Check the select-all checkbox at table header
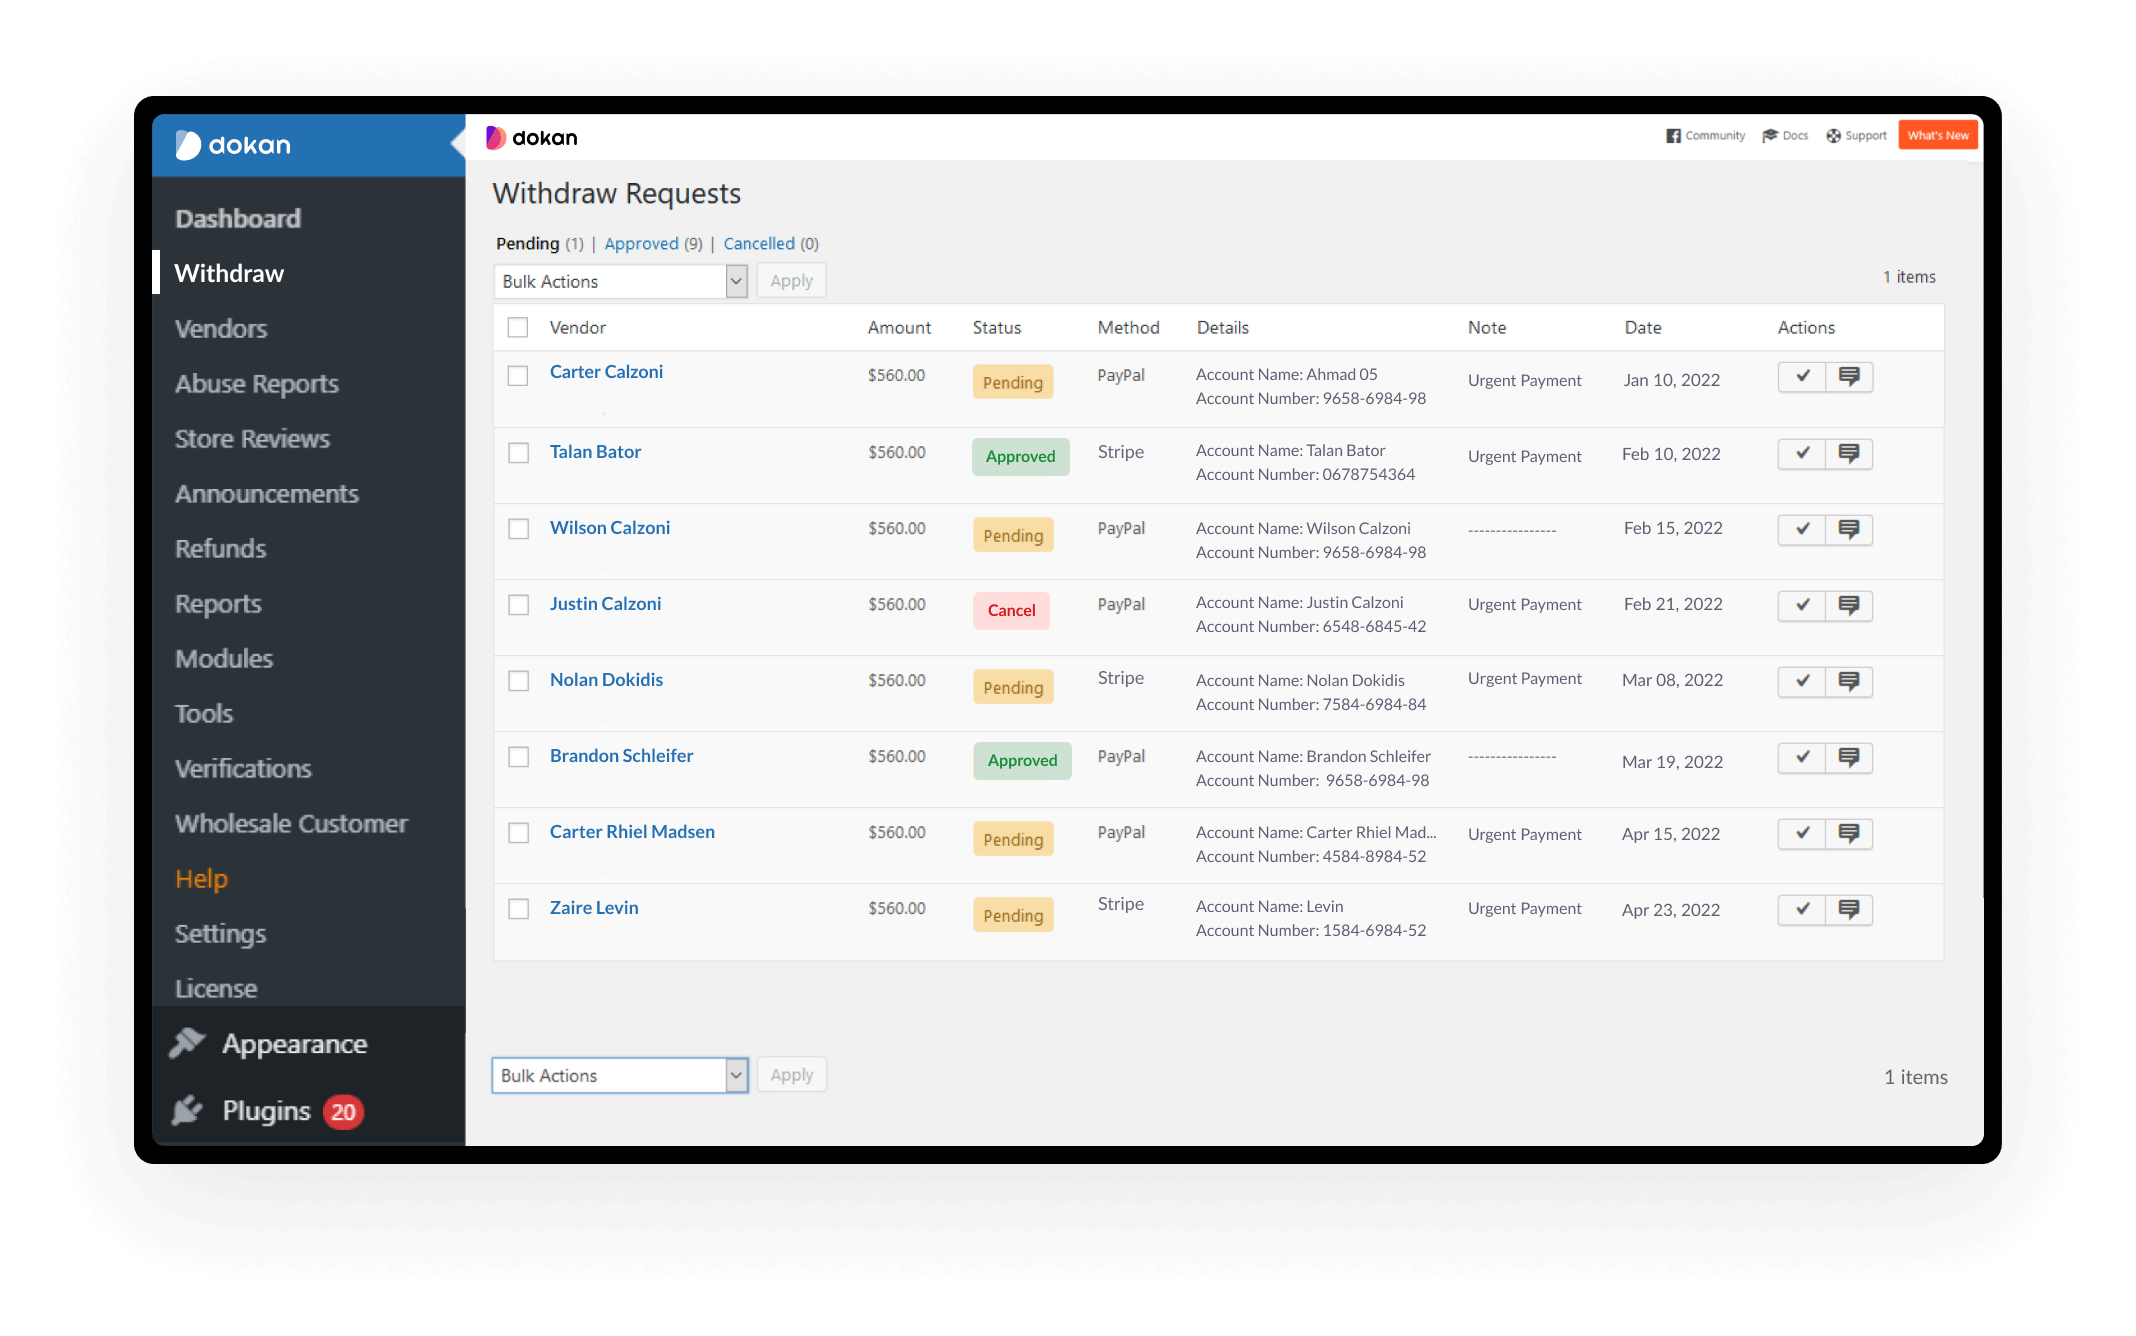2136x1336 pixels. tap(519, 326)
